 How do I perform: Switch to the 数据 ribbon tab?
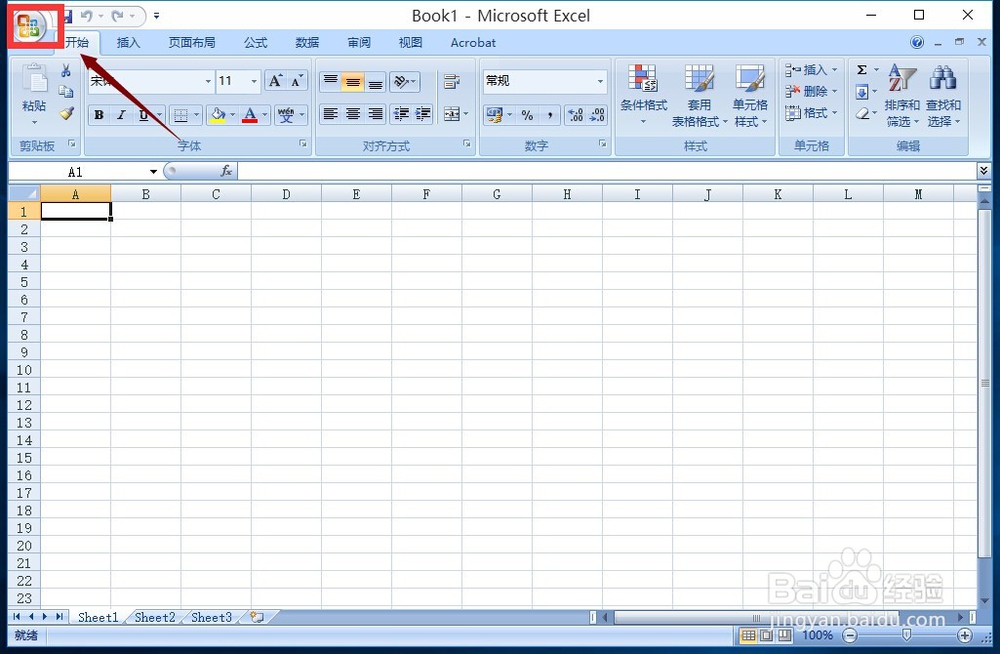click(x=307, y=43)
